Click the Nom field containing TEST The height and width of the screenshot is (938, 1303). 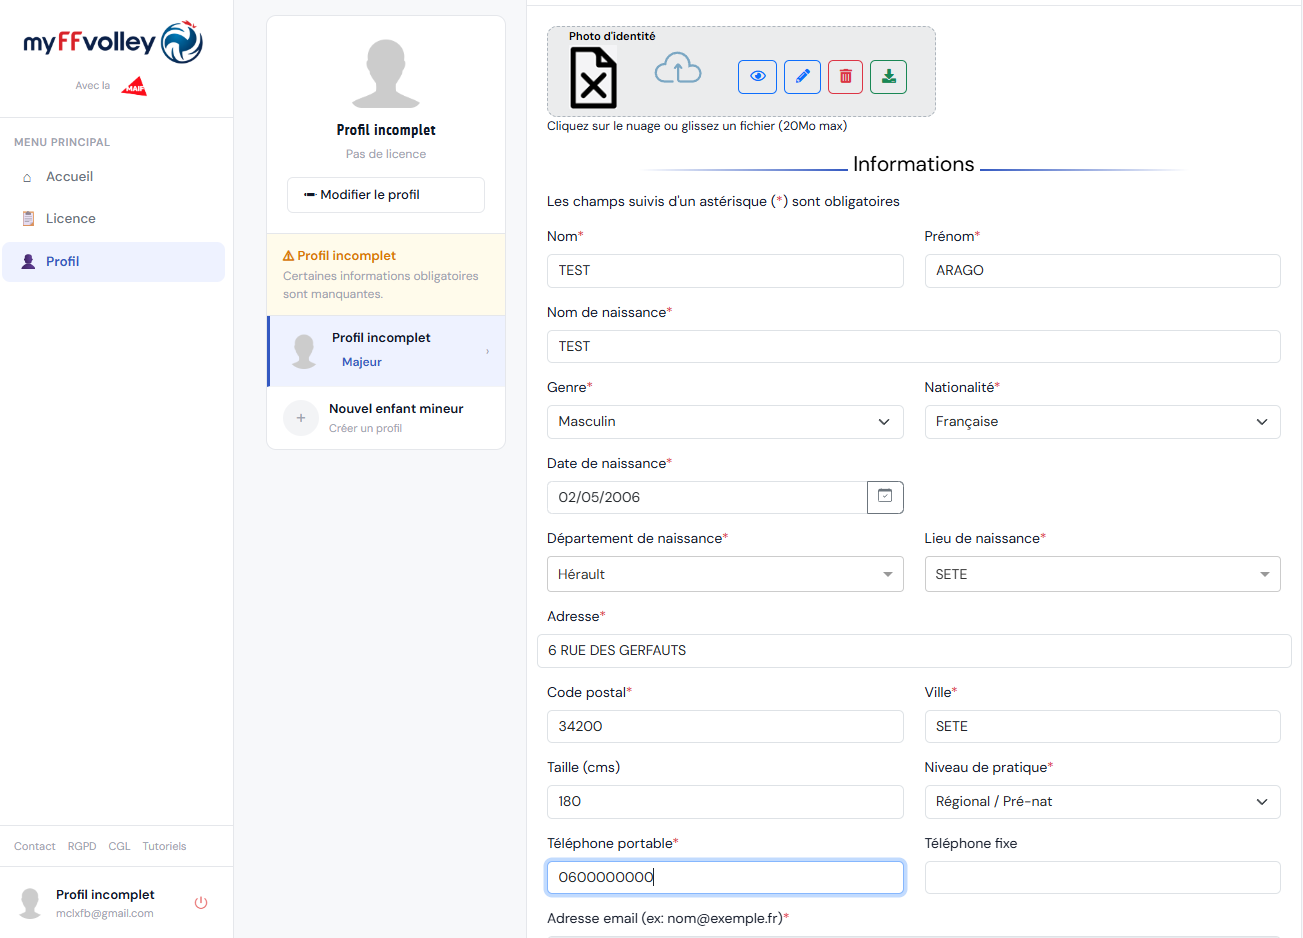pos(725,271)
